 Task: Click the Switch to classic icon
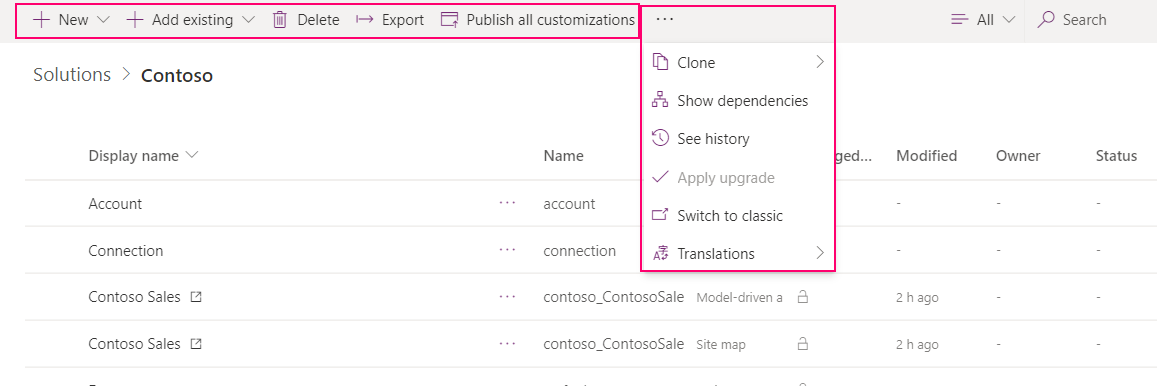[660, 216]
